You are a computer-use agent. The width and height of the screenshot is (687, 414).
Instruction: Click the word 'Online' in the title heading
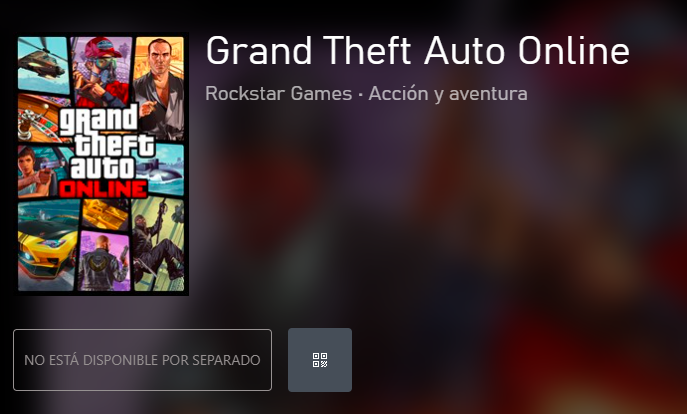tap(574, 51)
